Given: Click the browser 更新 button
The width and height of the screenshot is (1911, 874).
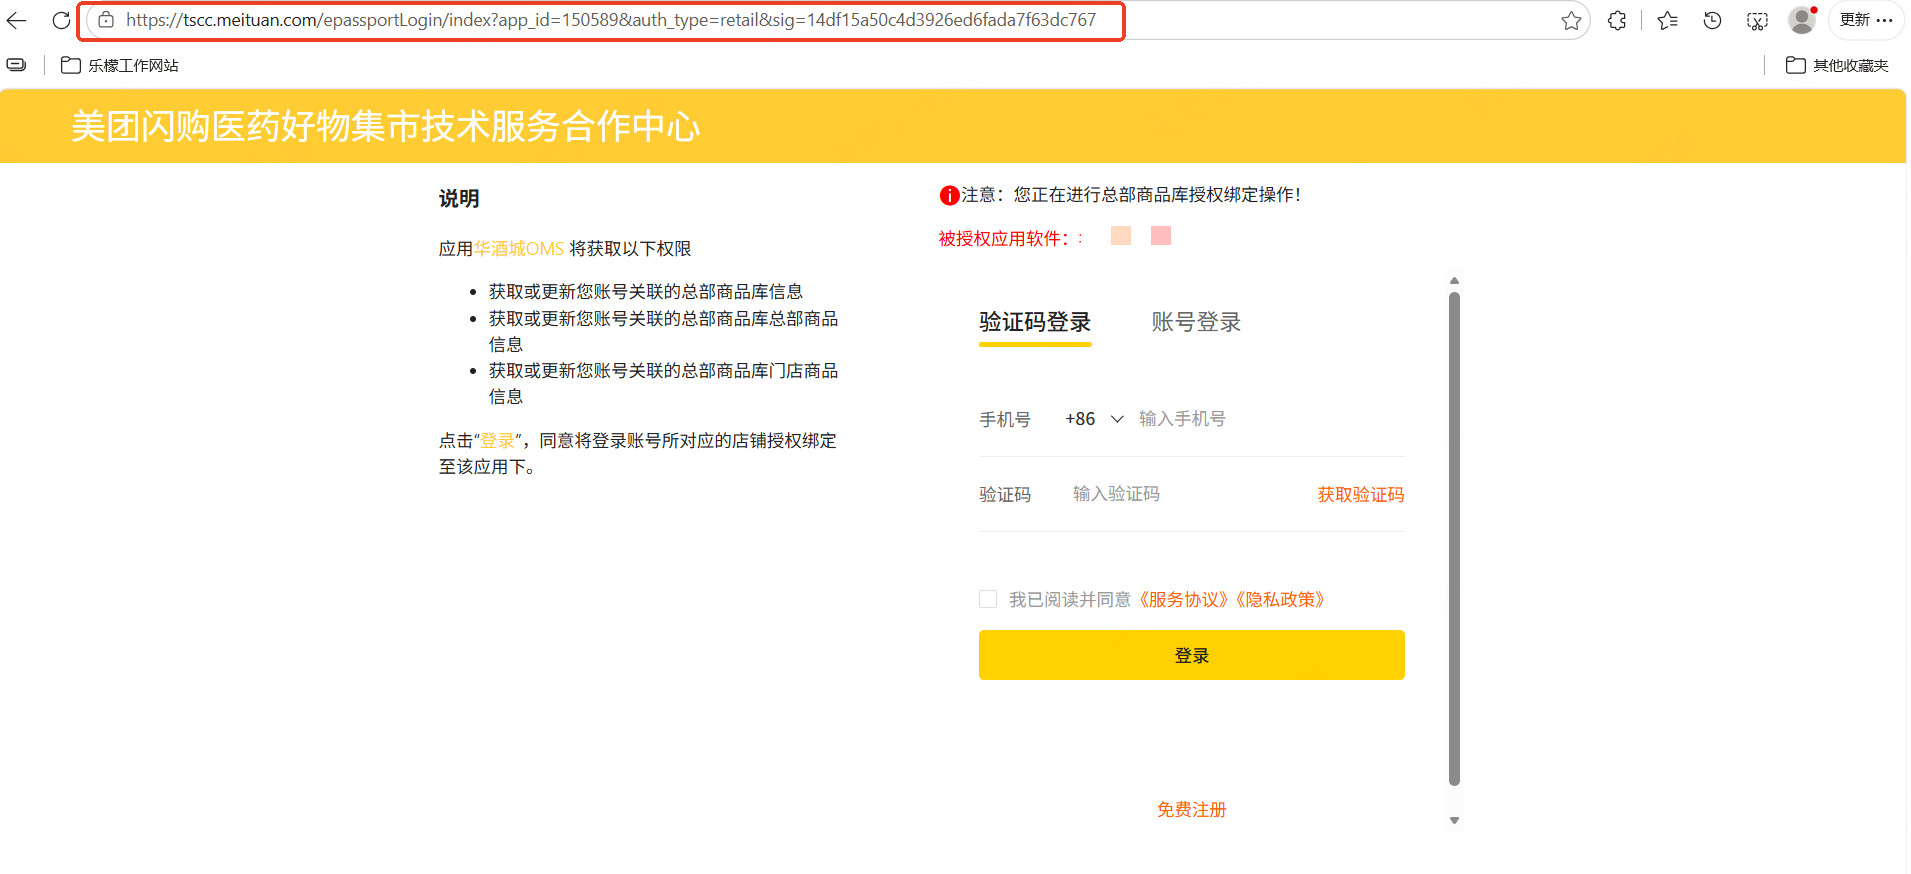Looking at the screenshot, I should coord(1854,20).
